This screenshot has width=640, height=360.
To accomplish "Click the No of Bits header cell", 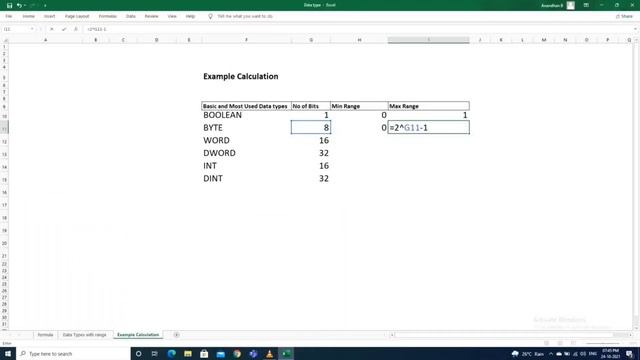I will pyautogui.click(x=311, y=106).
